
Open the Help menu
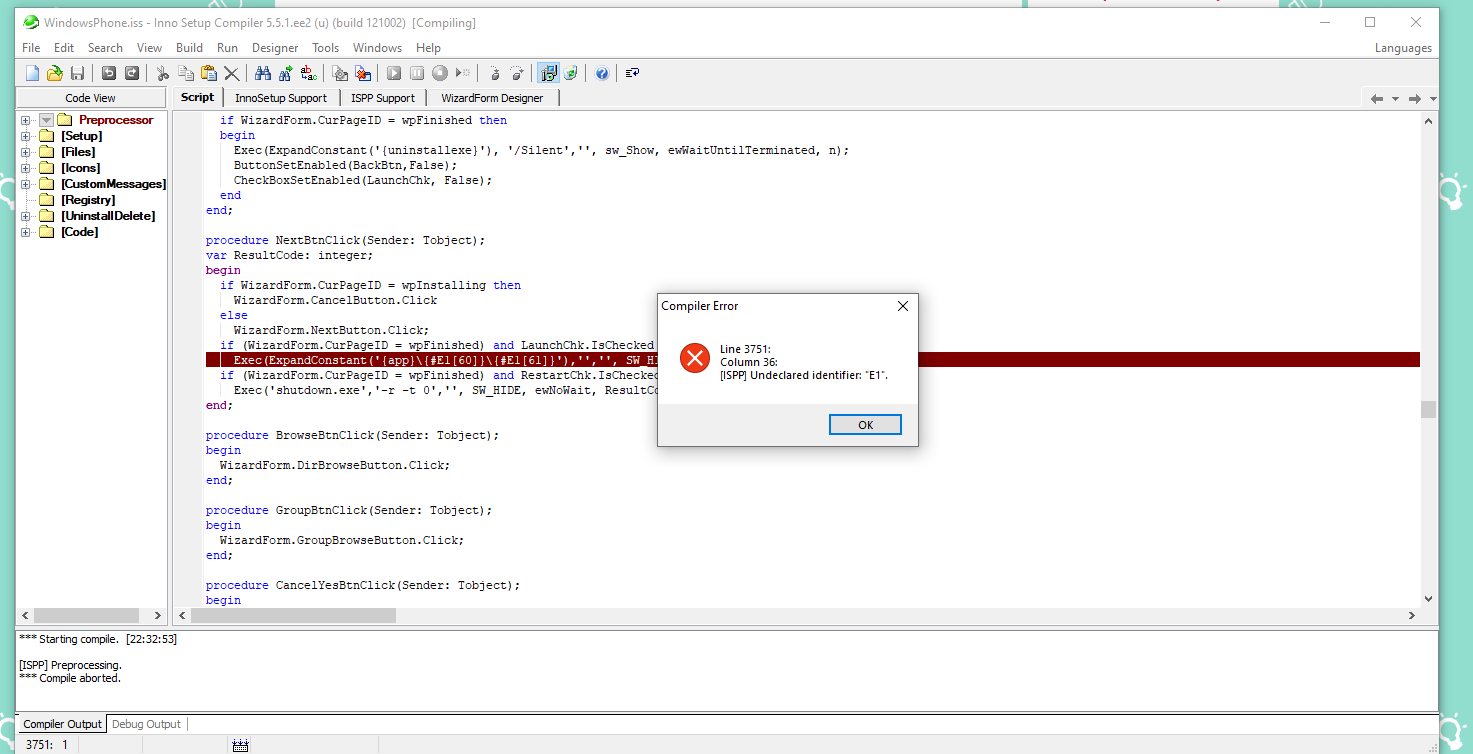428,48
